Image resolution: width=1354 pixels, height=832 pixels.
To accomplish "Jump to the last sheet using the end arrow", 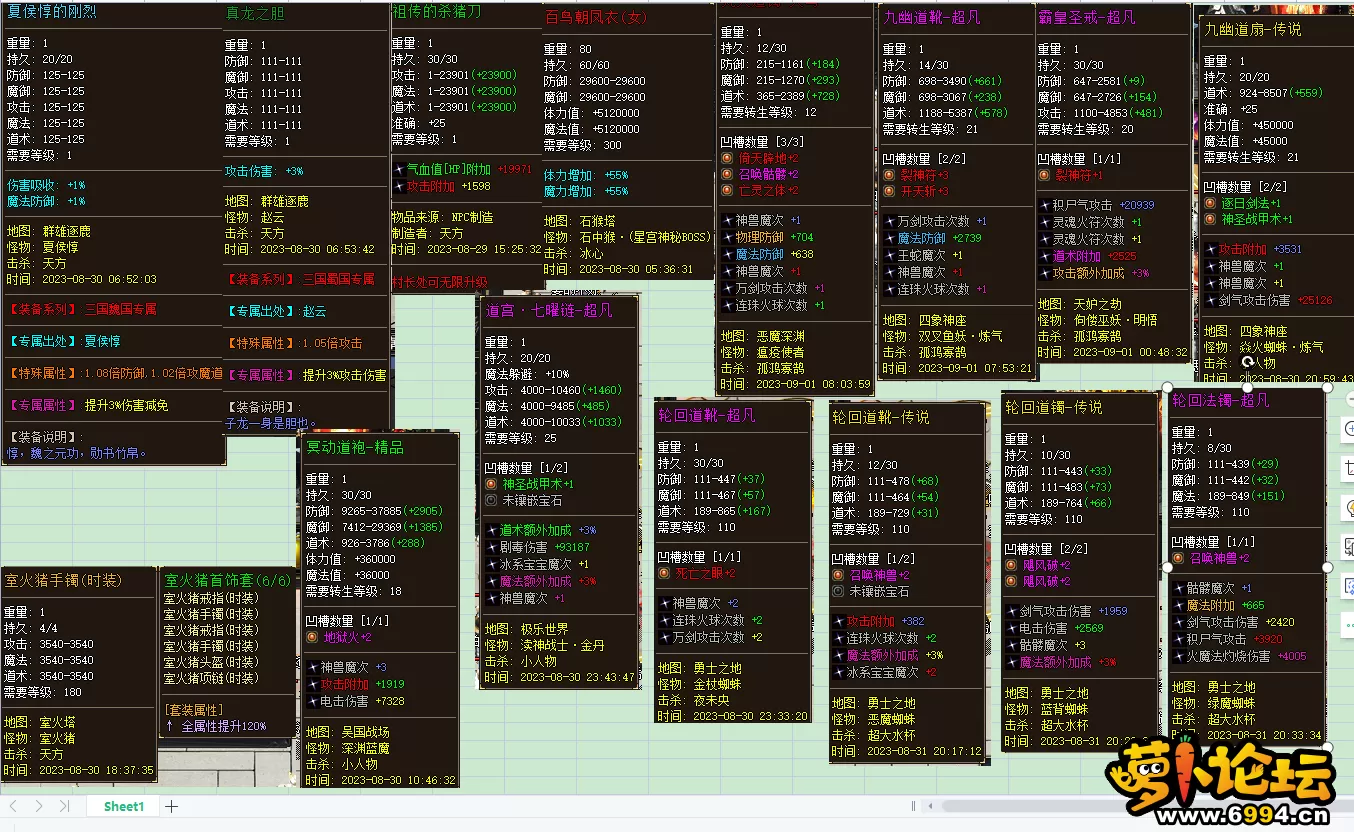I will click(64, 806).
